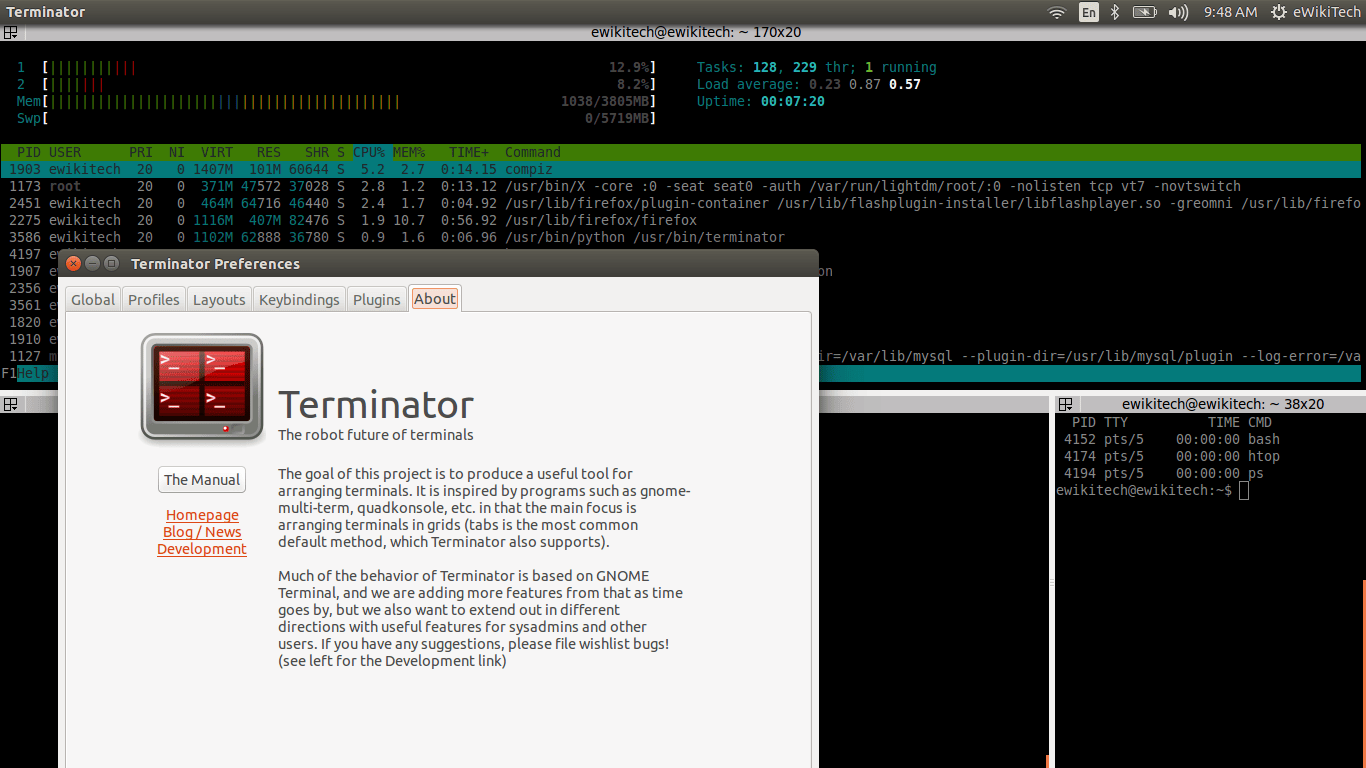Click the En keyboard layout indicator

click(x=1088, y=13)
